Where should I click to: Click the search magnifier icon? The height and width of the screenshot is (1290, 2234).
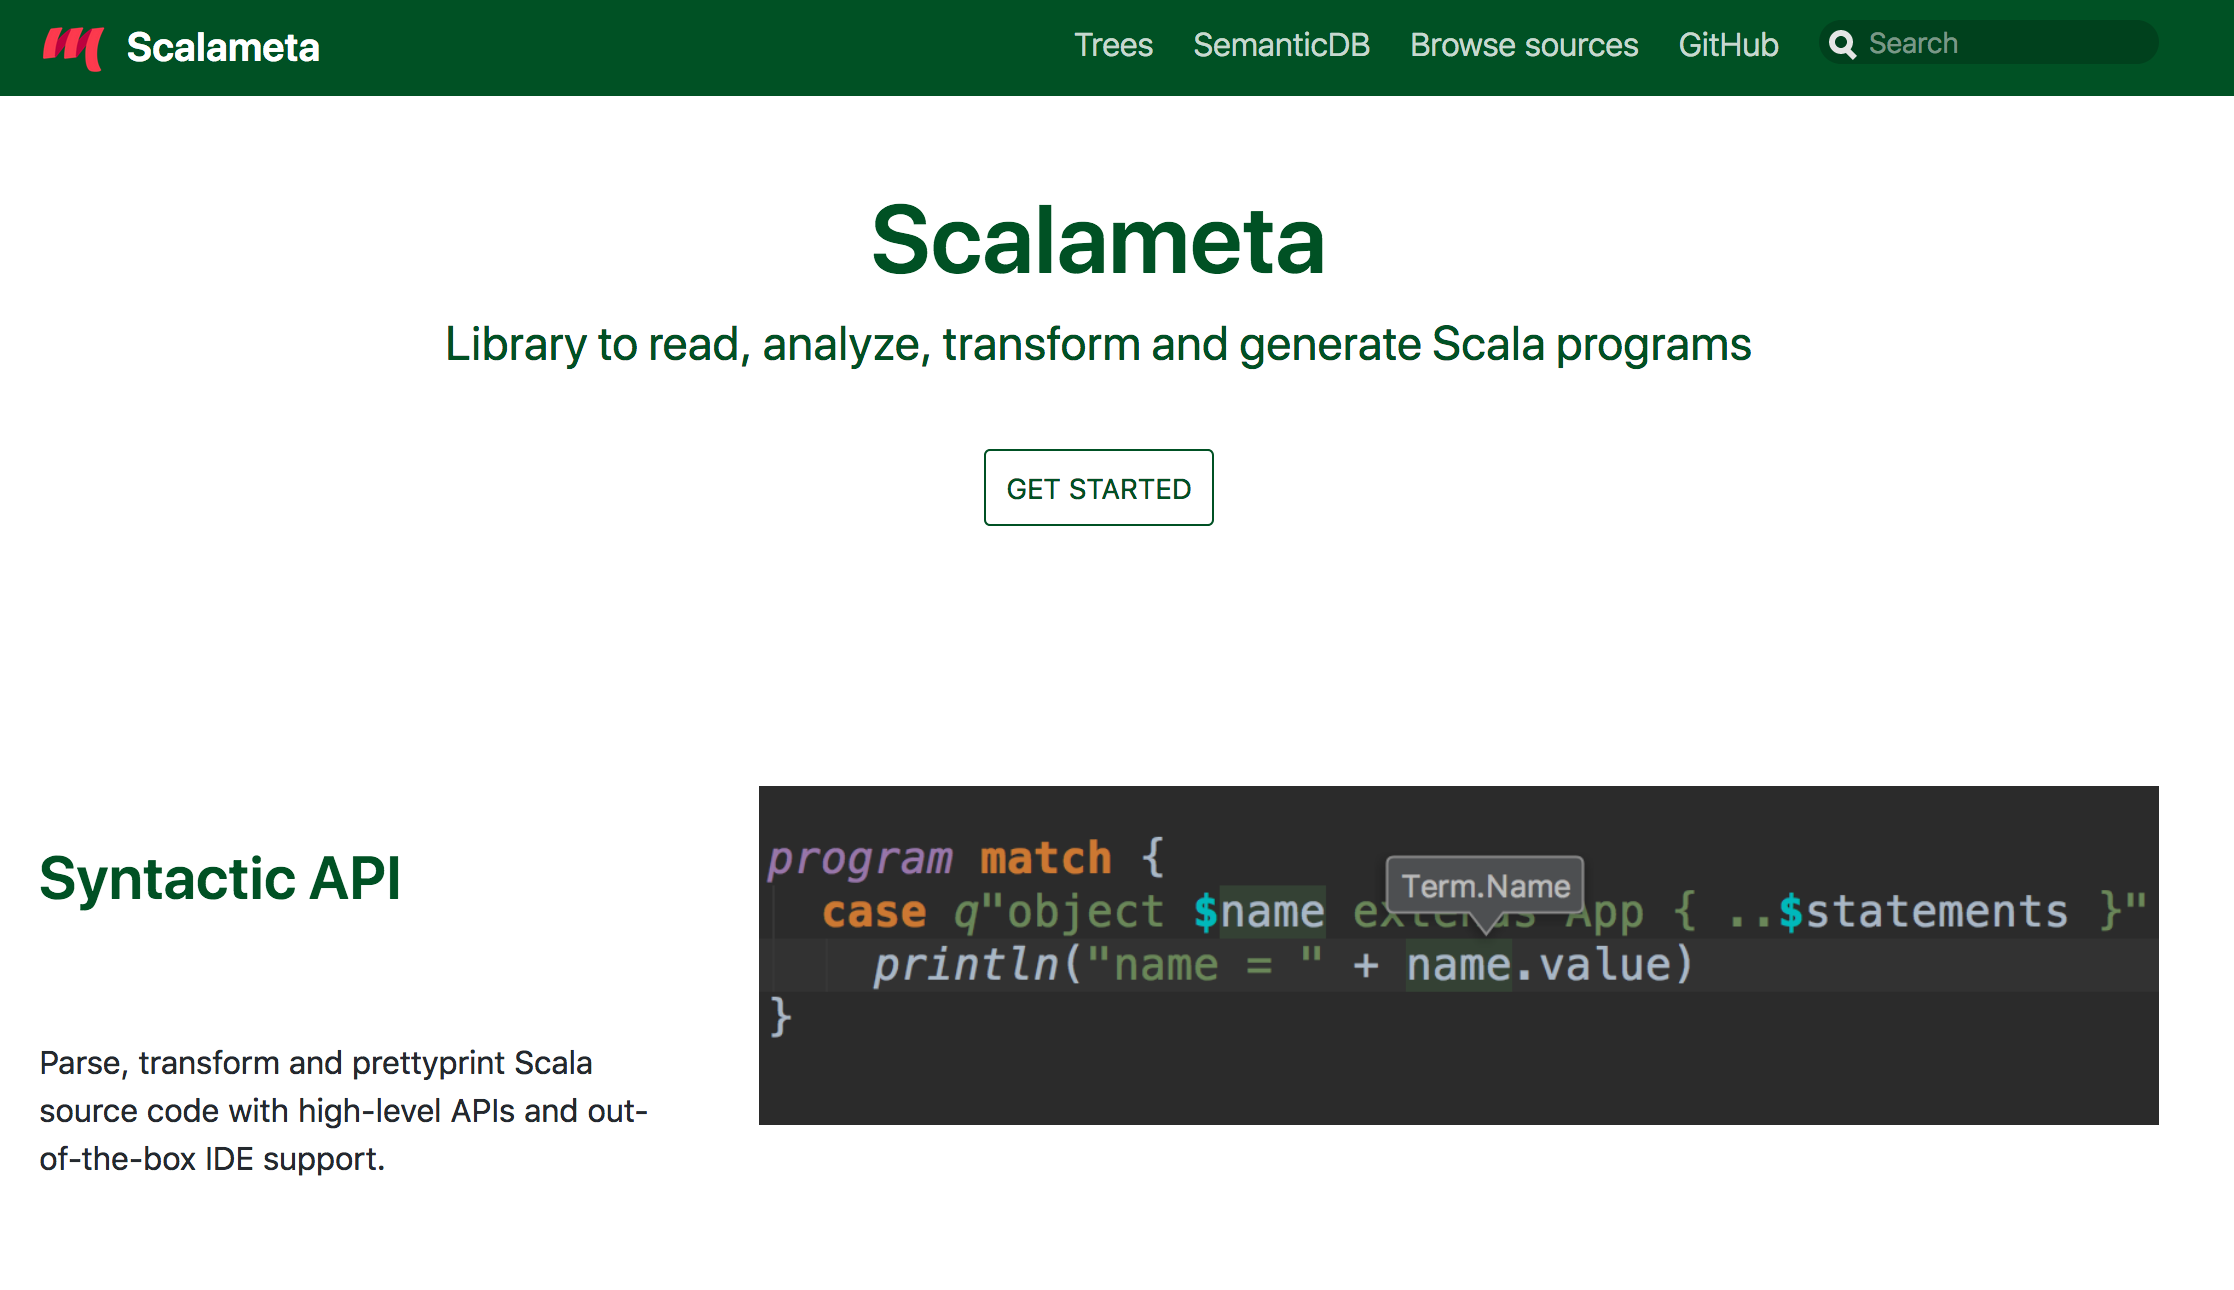tap(1842, 44)
